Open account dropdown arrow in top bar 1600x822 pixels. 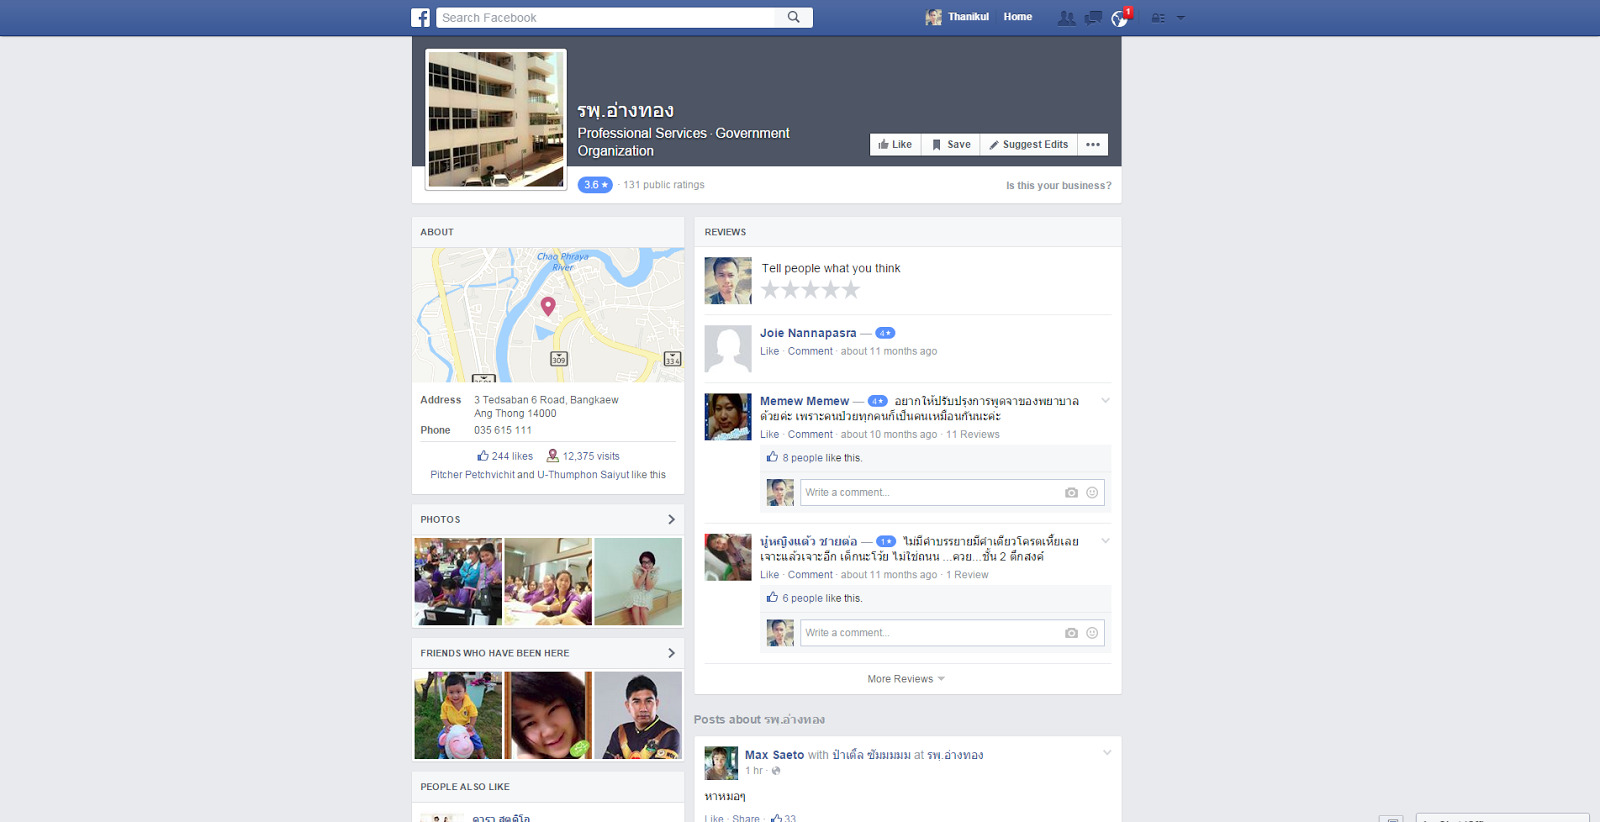(1181, 18)
